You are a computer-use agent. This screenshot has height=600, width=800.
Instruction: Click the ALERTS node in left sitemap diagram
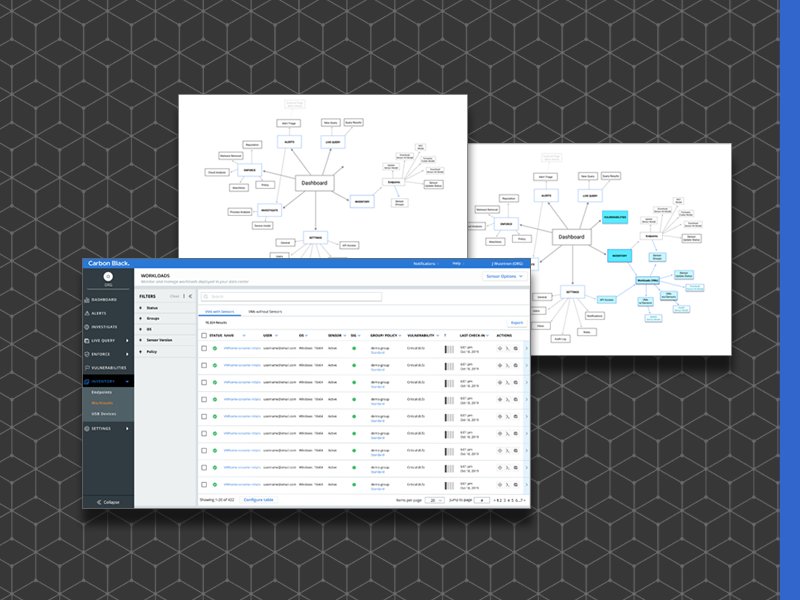click(289, 142)
